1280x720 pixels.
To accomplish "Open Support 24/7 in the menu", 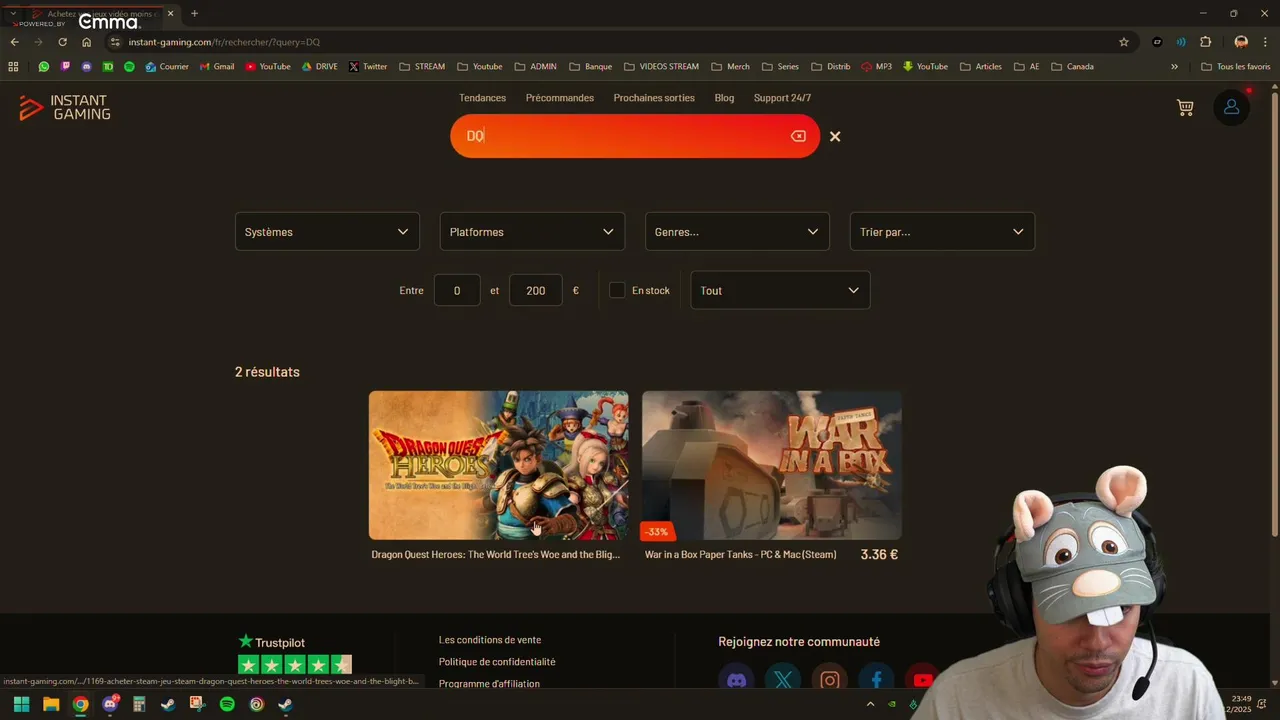I will click(782, 98).
